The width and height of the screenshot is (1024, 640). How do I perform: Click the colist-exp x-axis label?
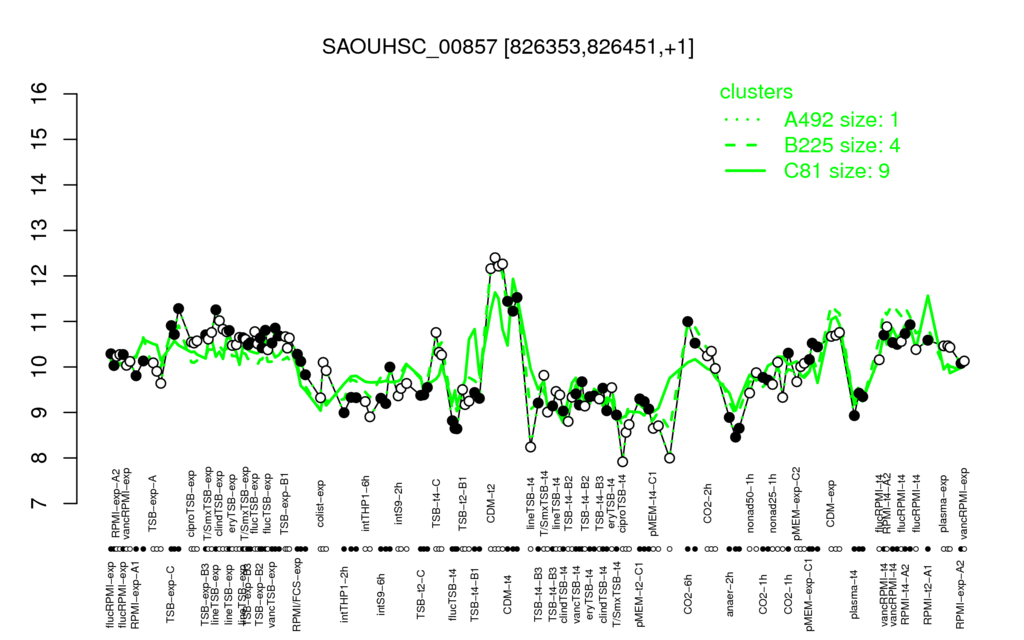pos(321,502)
